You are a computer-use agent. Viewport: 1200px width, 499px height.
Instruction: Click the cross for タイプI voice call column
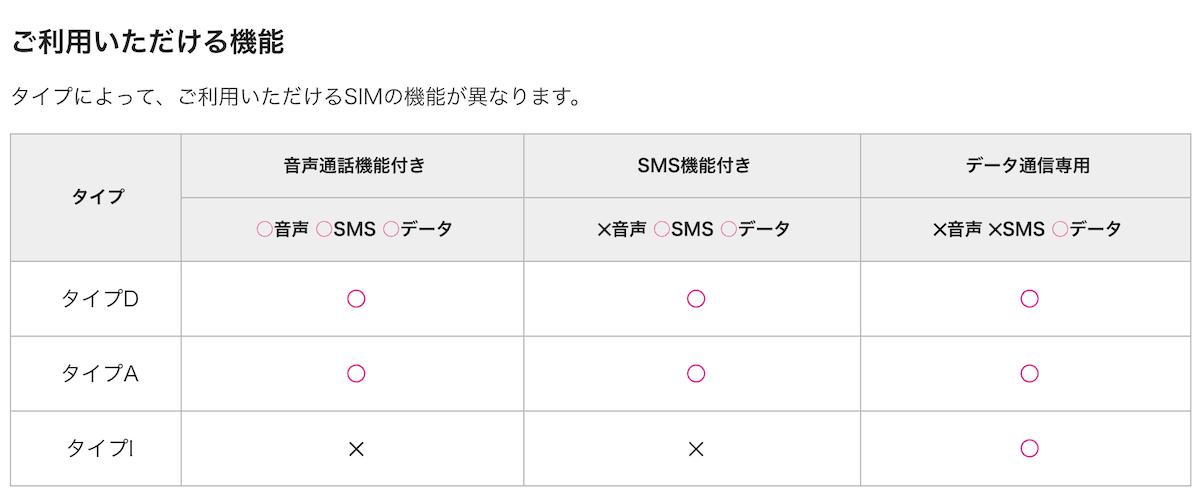tap(355, 449)
